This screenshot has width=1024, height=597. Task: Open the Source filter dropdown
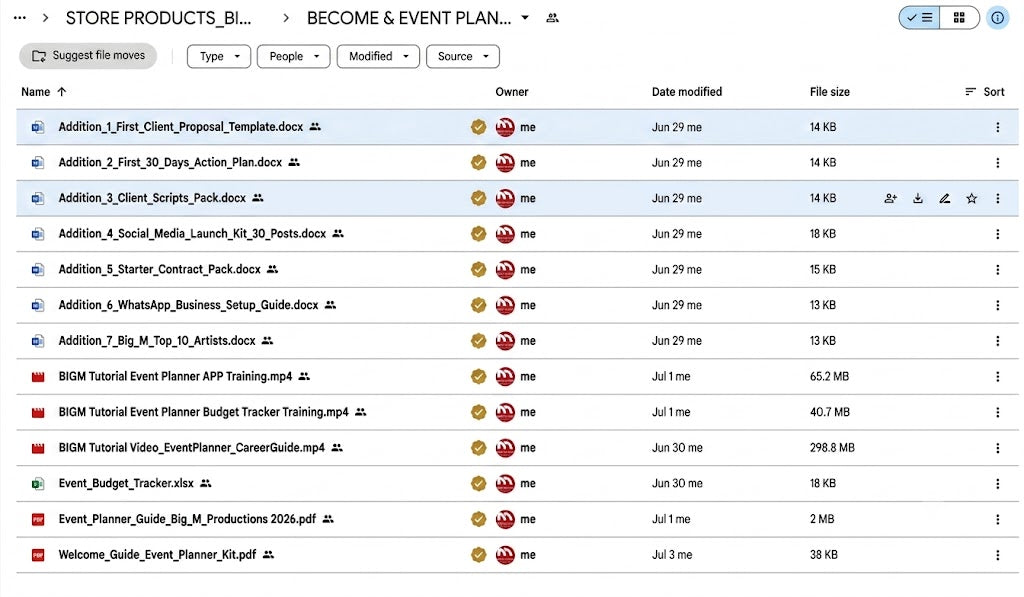pos(463,56)
